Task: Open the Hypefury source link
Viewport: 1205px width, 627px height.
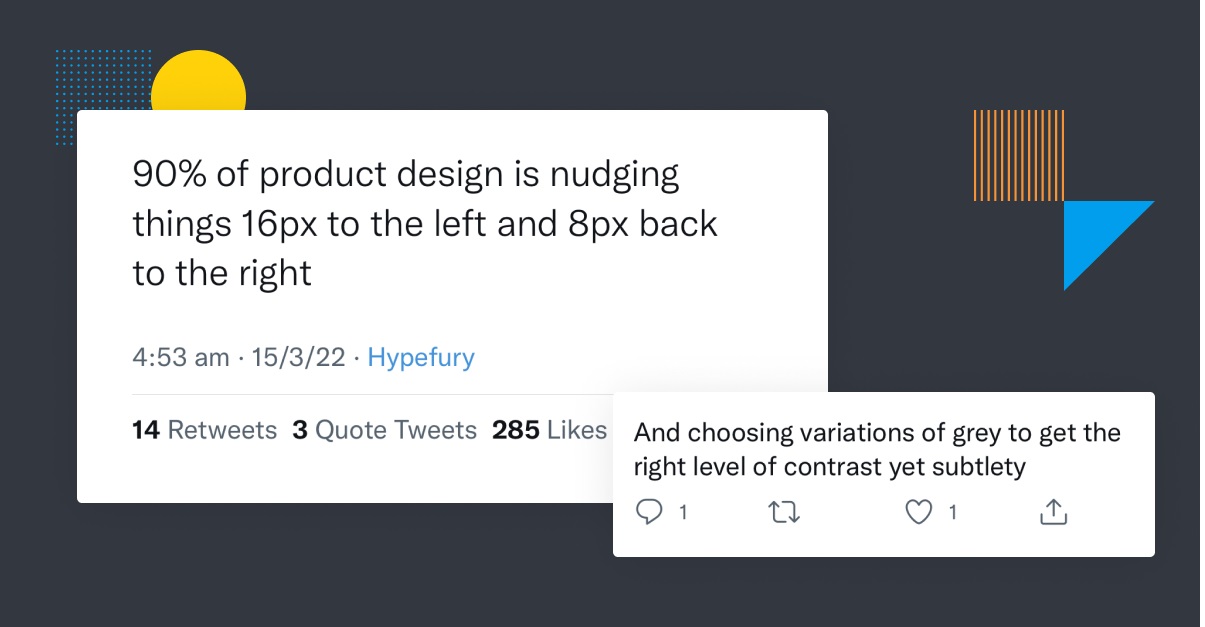Action: [x=421, y=357]
